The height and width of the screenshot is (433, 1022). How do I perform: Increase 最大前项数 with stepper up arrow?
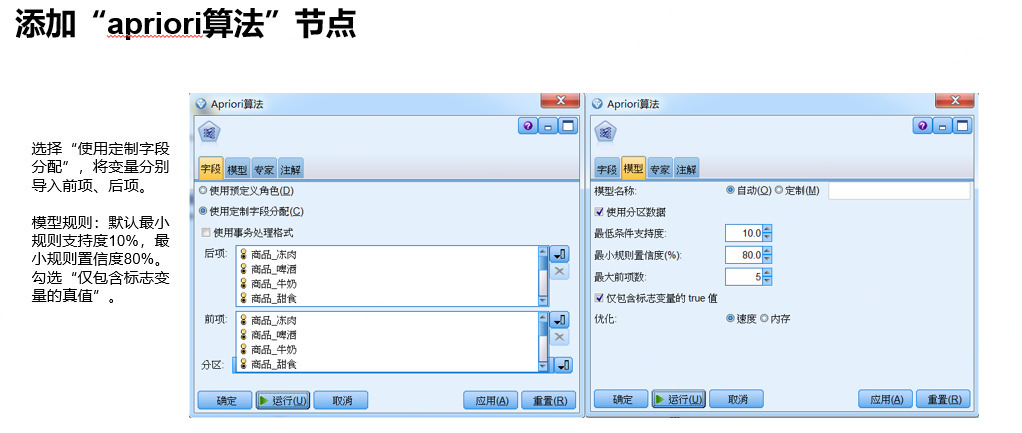(x=767, y=273)
